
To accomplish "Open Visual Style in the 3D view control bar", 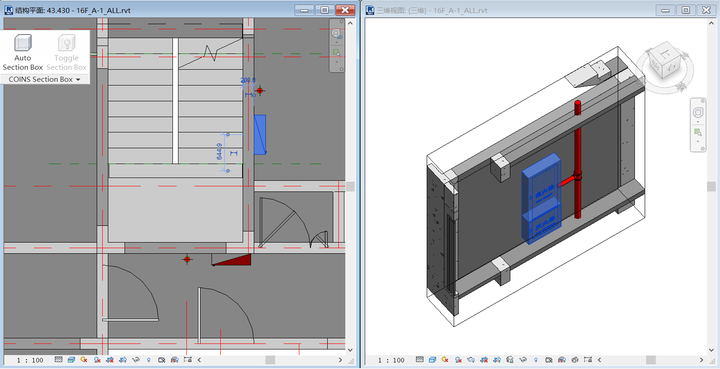I will [x=432, y=360].
